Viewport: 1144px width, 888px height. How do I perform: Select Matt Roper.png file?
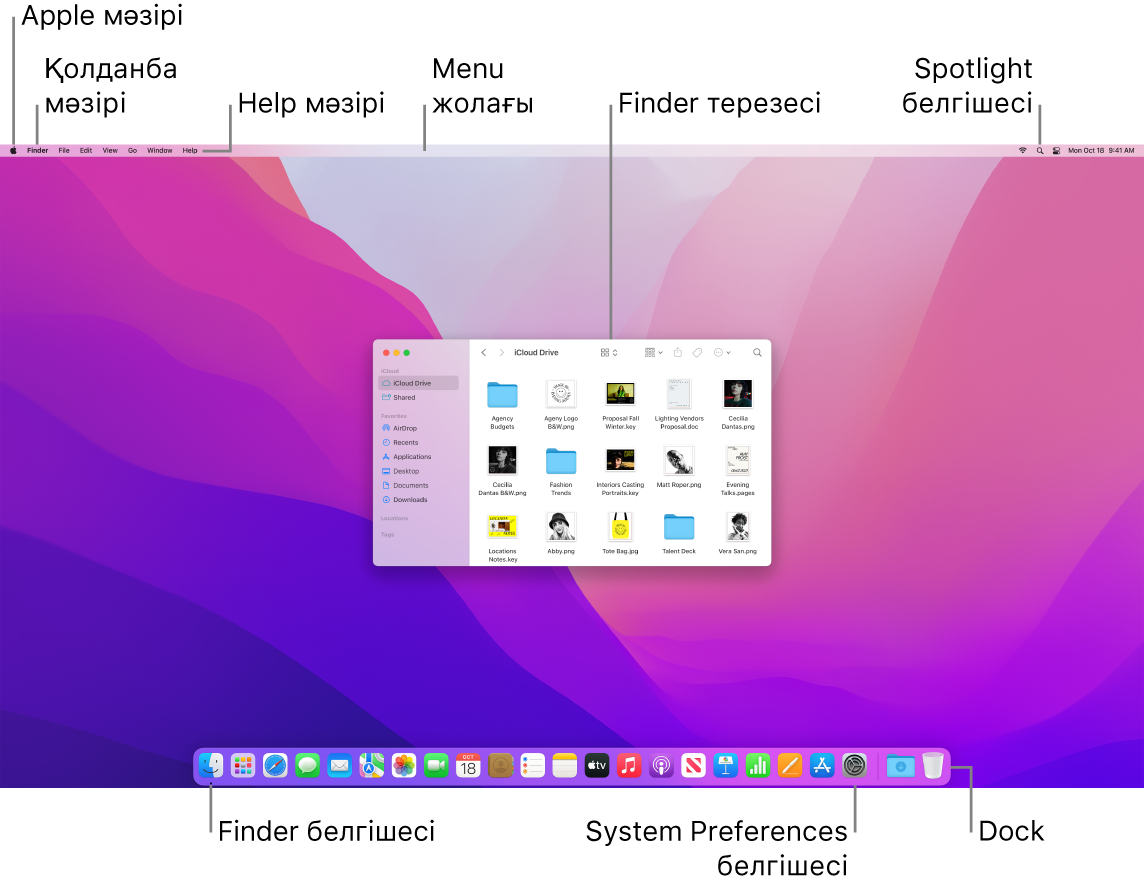[679, 468]
